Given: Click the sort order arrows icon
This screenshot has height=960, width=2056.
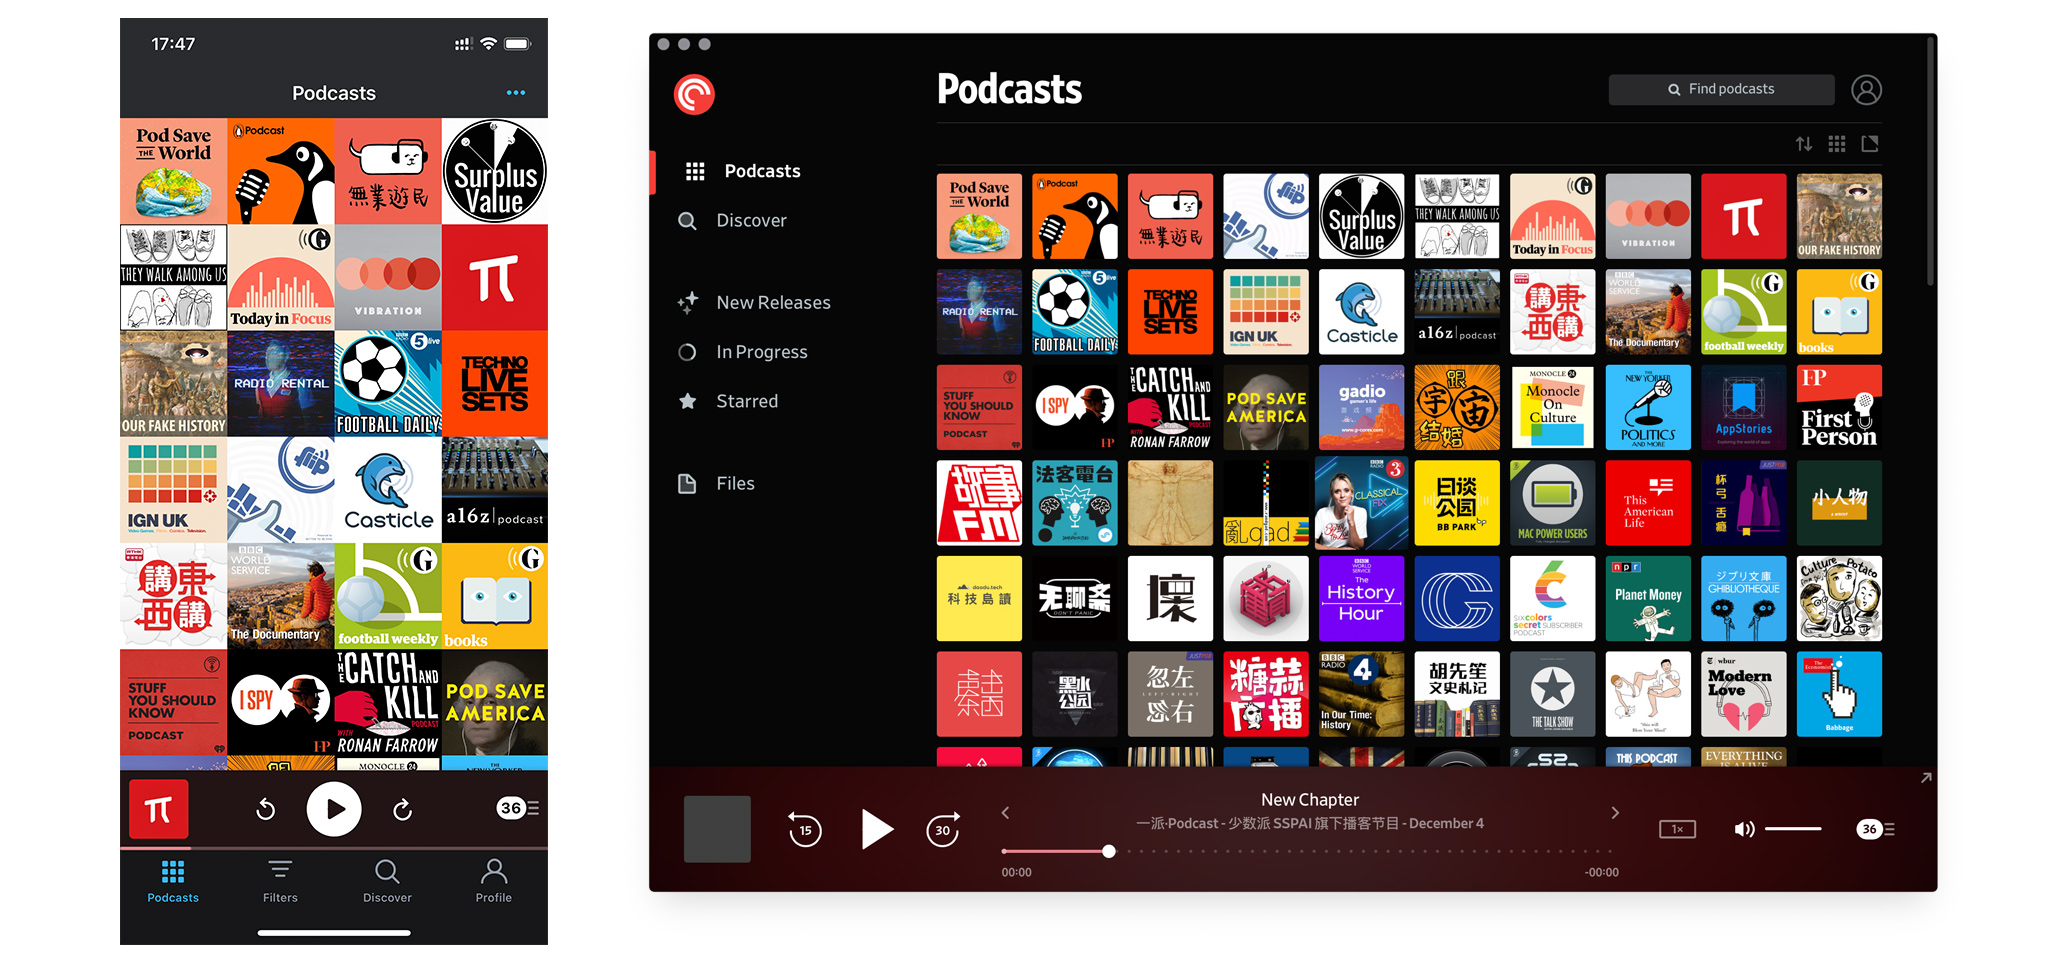Looking at the screenshot, I should coord(1804,144).
